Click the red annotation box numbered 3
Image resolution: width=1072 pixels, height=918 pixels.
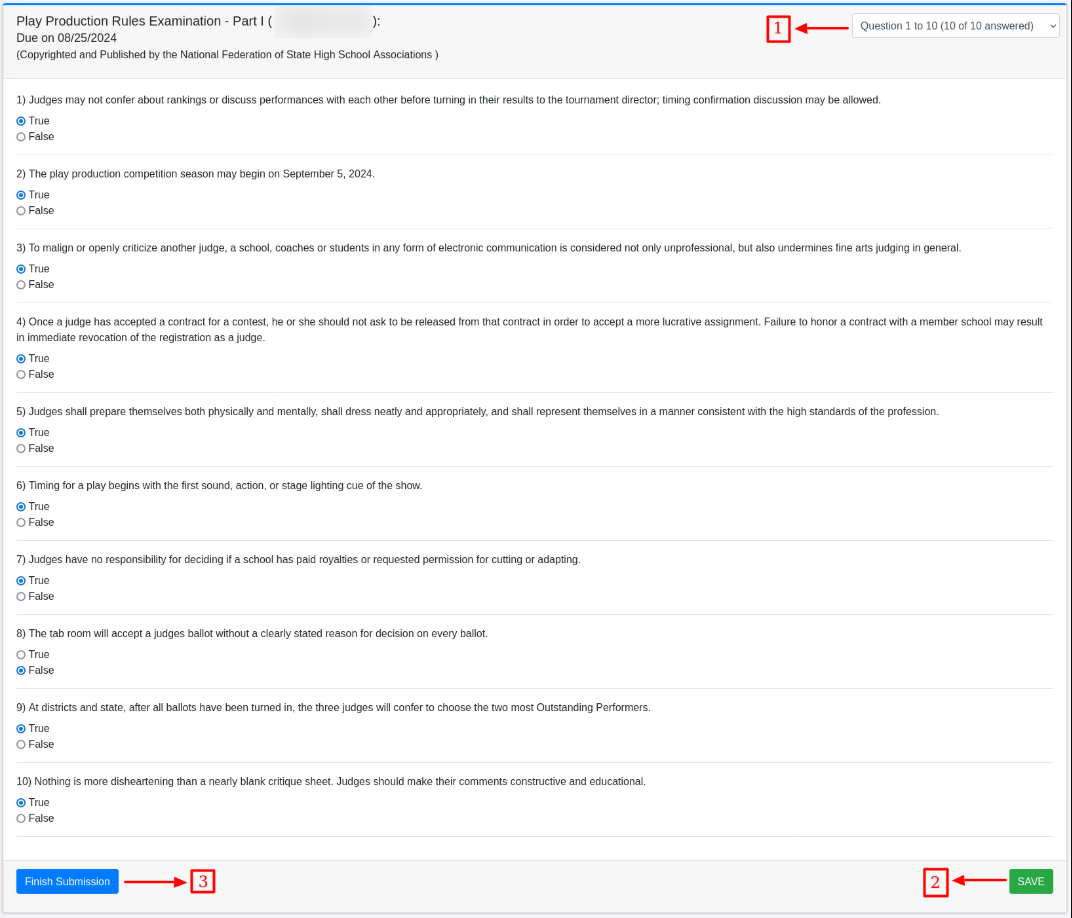(x=203, y=882)
